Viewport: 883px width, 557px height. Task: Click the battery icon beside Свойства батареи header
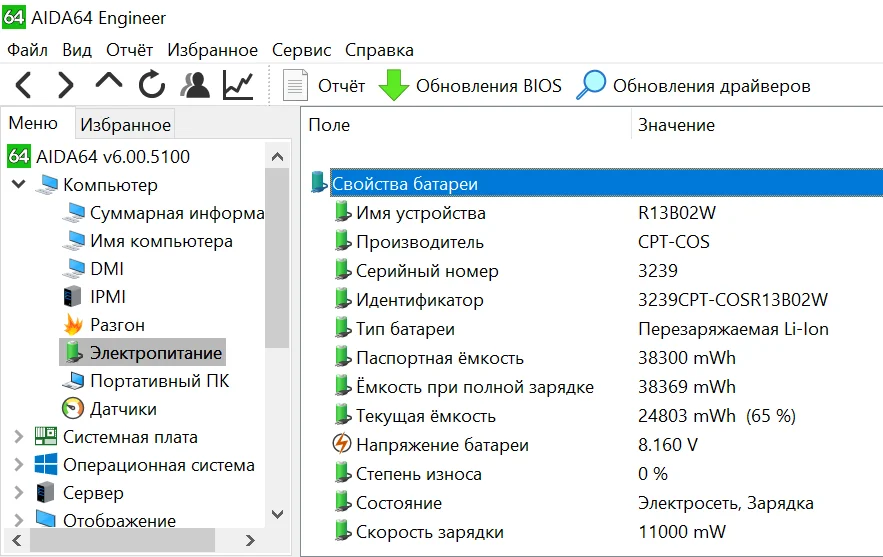coord(319,182)
